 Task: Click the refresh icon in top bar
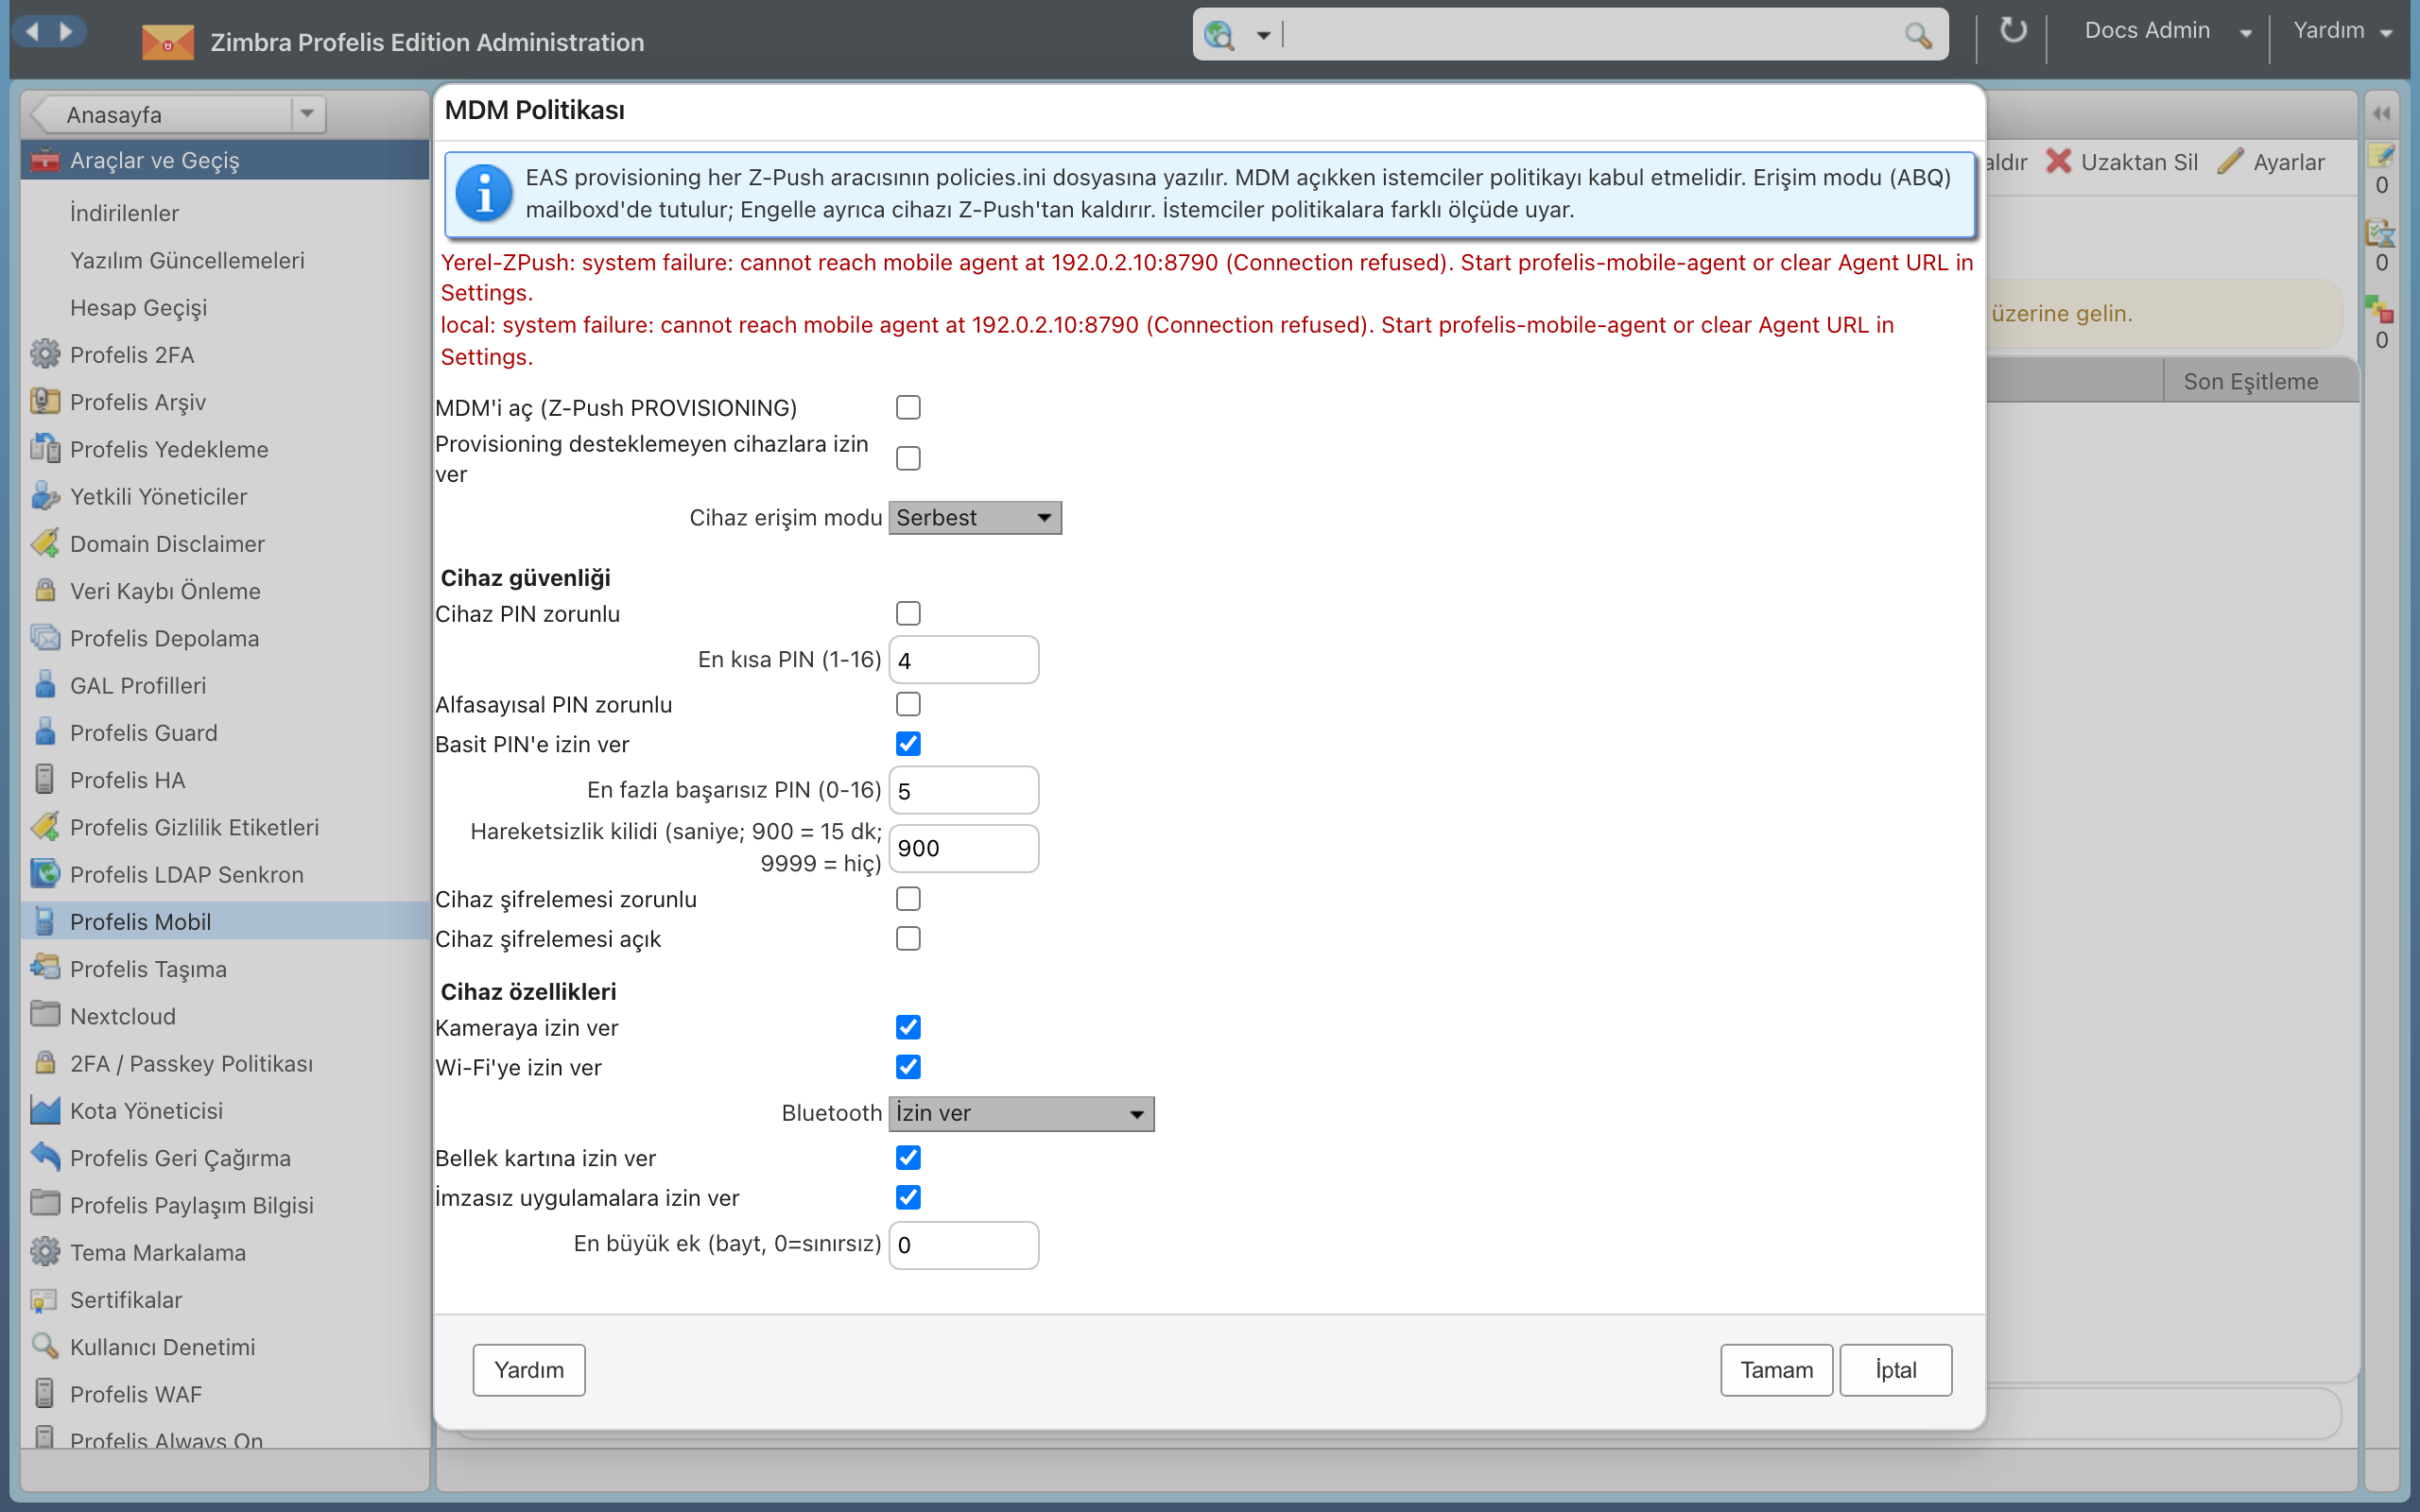point(2012,31)
